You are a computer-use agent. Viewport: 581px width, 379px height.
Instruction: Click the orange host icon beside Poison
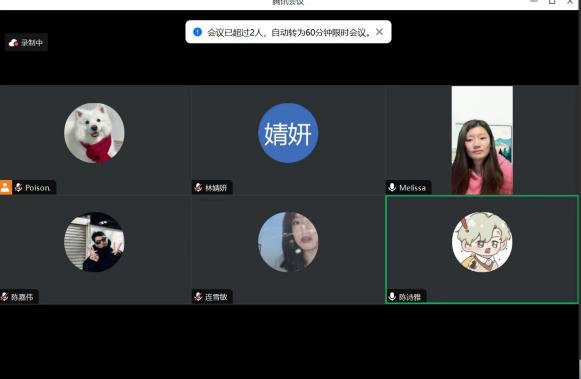click(6, 187)
